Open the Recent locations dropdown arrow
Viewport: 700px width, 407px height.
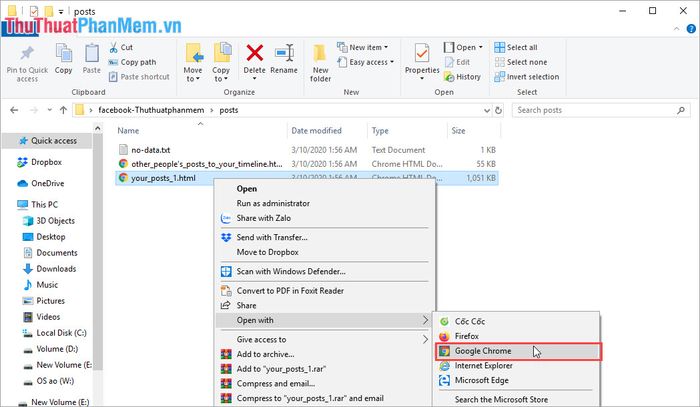click(49, 110)
